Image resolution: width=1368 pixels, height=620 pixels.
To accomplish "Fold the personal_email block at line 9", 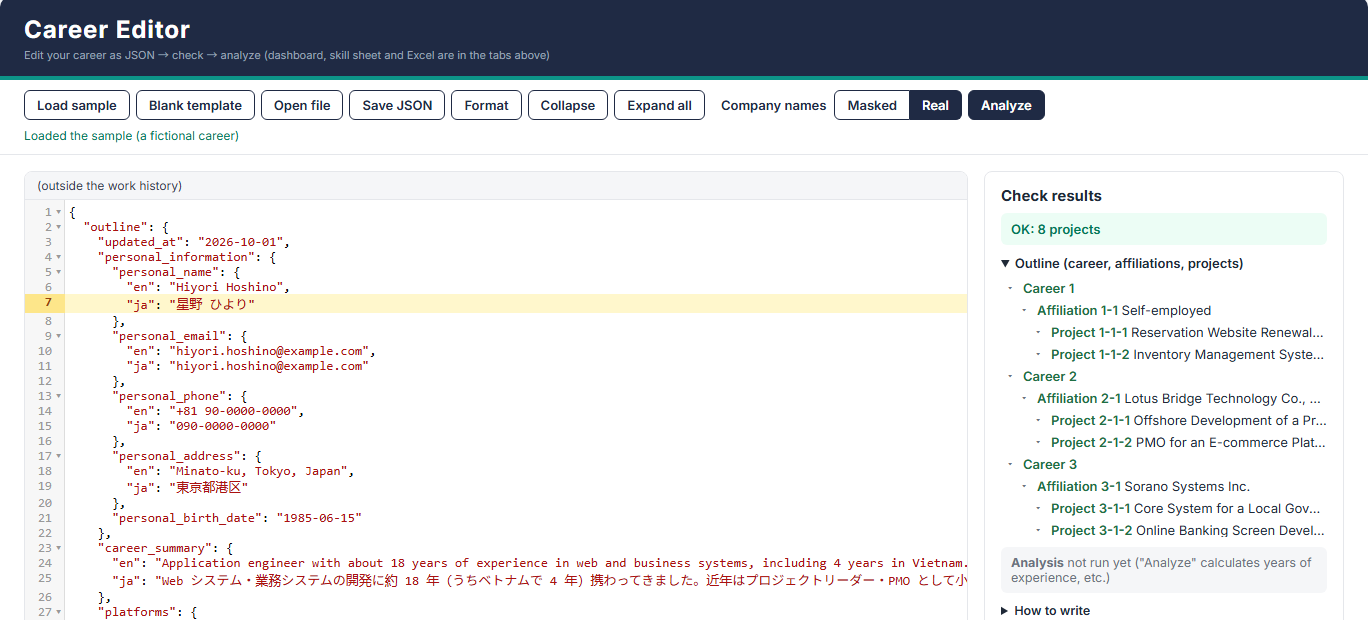I will point(59,336).
